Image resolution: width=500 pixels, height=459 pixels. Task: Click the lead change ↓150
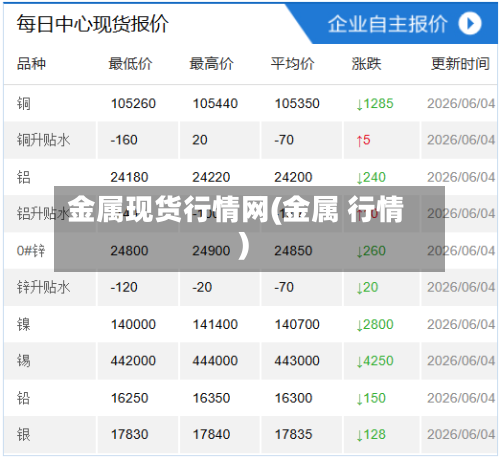click(371, 398)
